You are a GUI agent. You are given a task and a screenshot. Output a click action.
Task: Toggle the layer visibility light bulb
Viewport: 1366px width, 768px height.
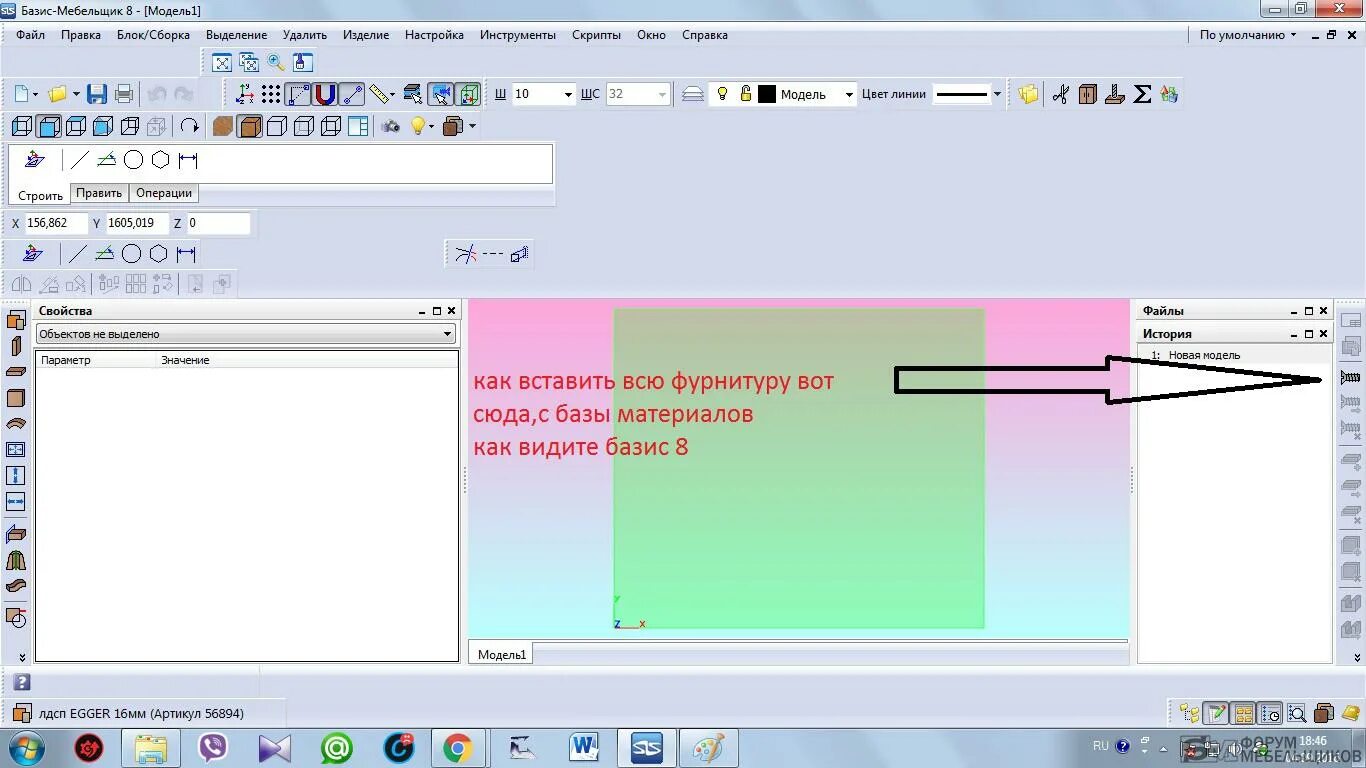pyautogui.click(x=723, y=94)
